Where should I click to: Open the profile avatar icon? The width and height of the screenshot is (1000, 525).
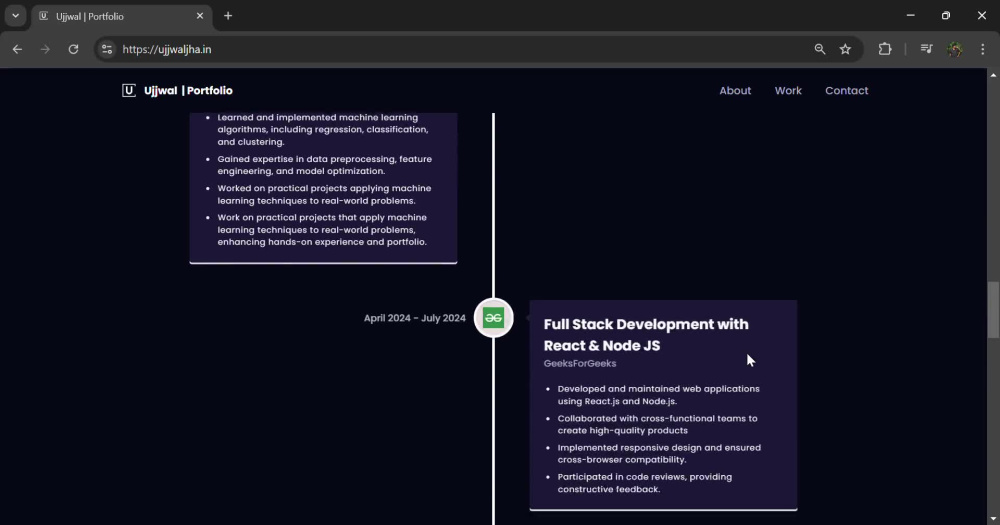click(955, 49)
